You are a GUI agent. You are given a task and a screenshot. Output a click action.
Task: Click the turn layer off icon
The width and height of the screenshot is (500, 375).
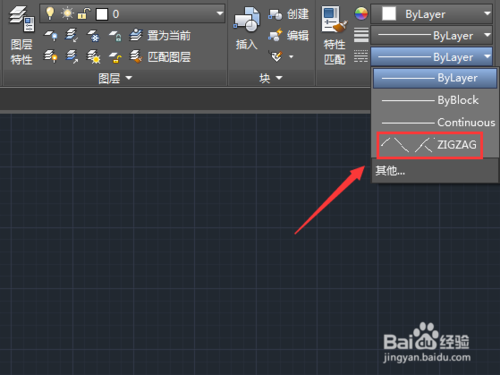[x=50, y=35]
